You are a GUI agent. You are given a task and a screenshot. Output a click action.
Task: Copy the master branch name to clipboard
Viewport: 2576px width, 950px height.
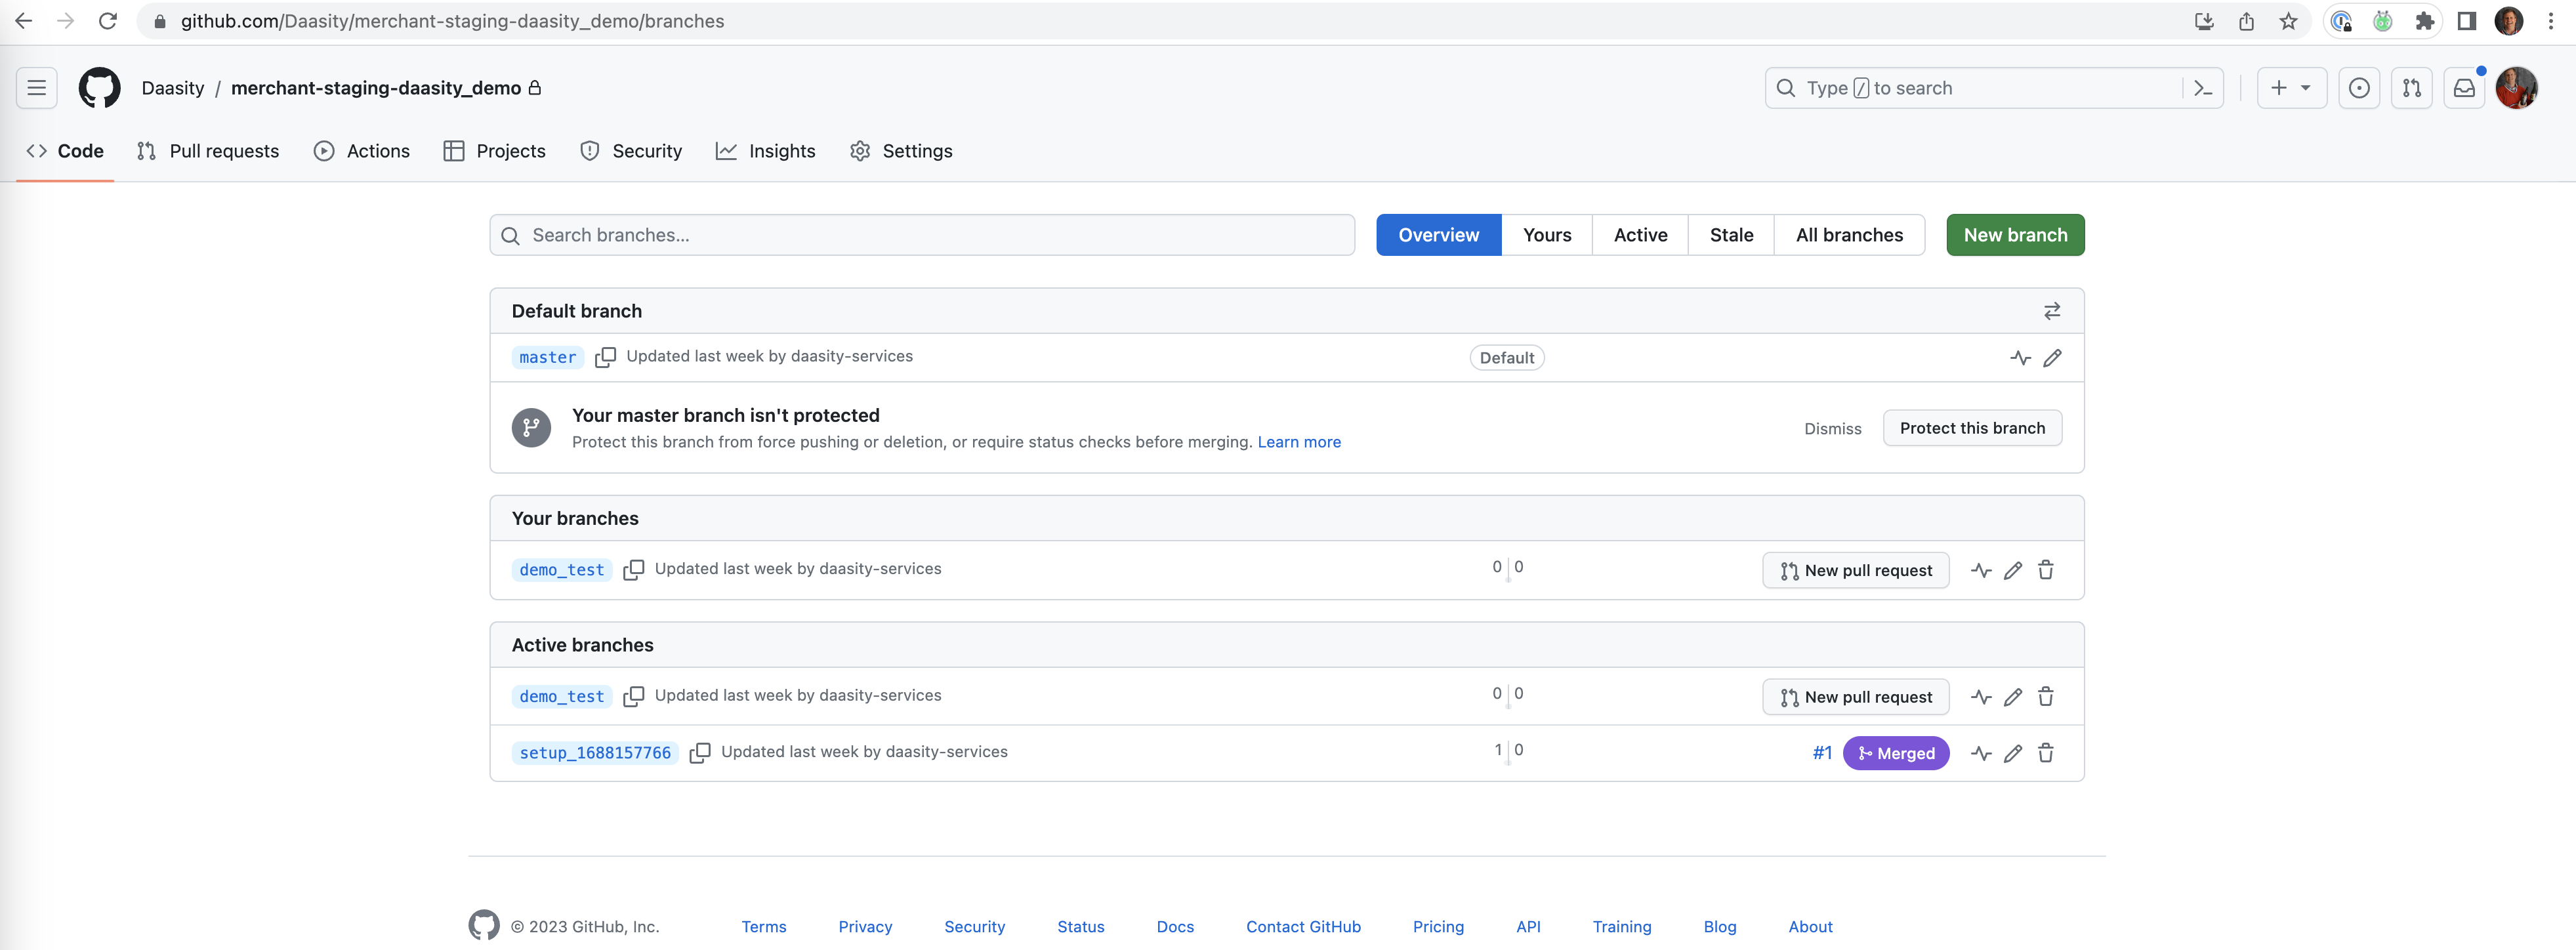(605, 357)
